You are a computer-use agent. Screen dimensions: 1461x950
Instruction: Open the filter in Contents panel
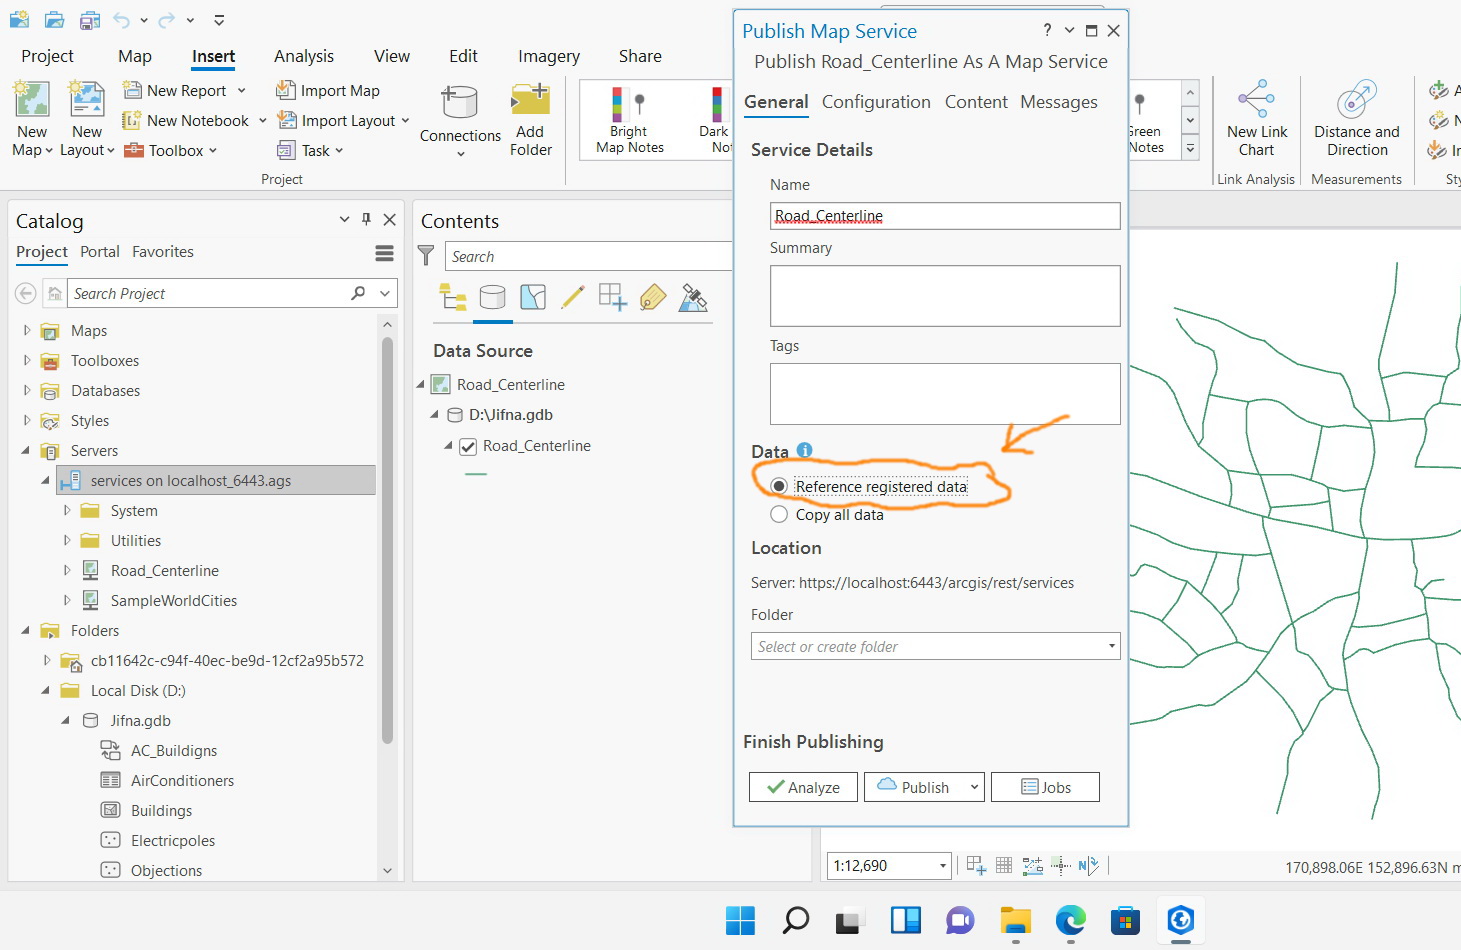click(427, 255)
